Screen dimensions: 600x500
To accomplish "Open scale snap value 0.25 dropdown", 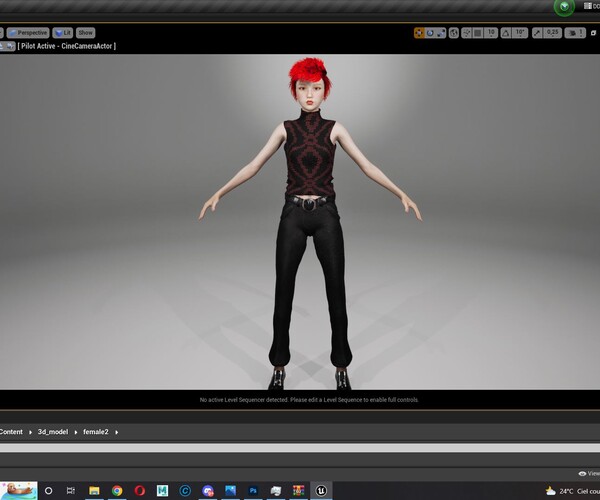I will coord(552,33).
